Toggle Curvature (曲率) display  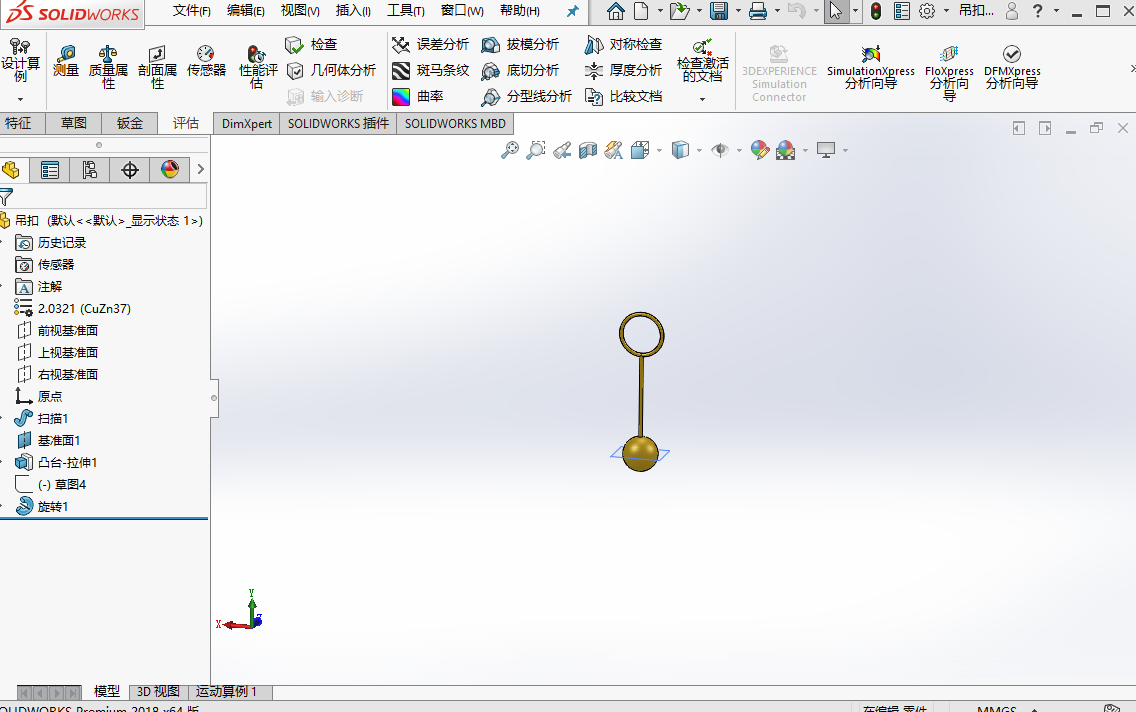[x=418, y=96]
